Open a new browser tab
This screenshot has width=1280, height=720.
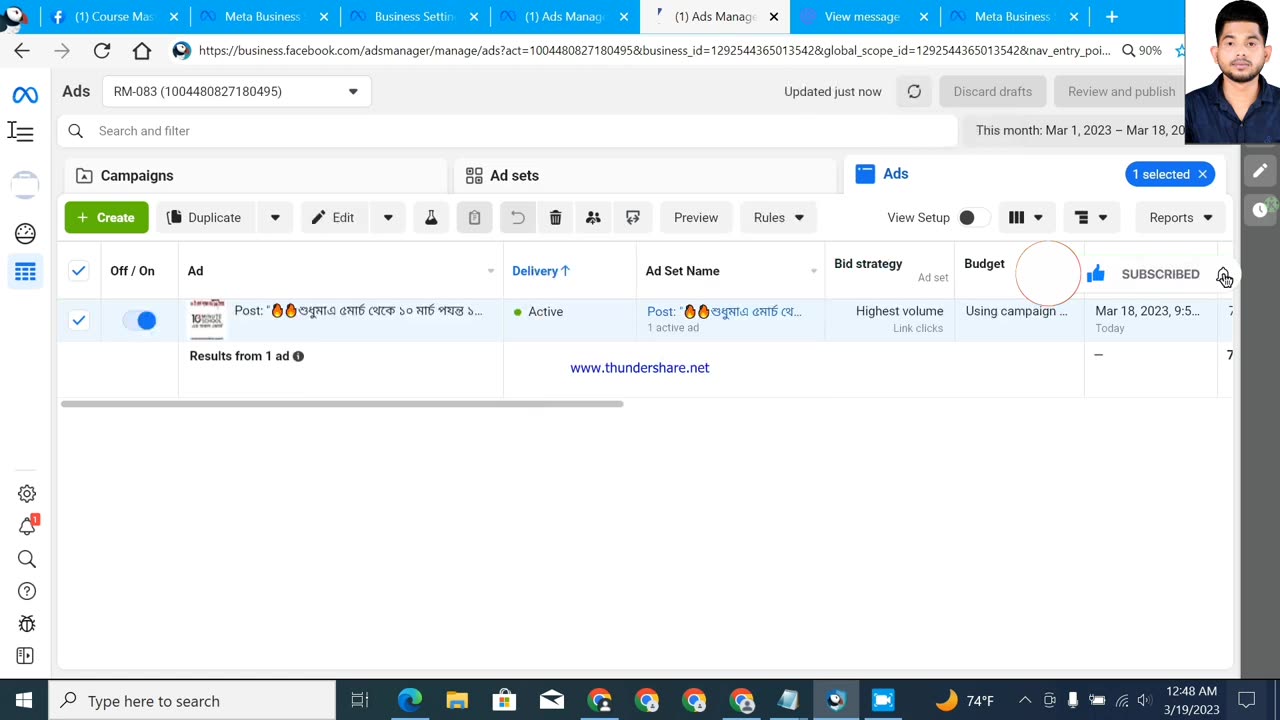[x=1112, y=17]
